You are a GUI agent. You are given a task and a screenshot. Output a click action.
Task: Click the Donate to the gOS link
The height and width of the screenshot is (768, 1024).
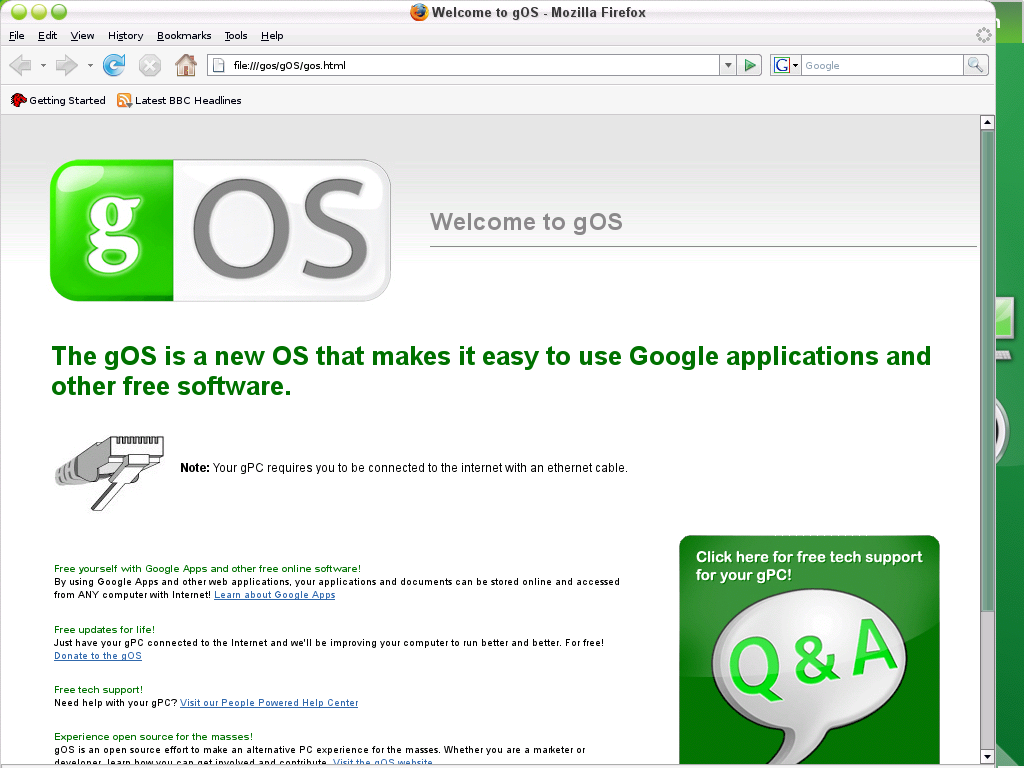(98, 656)
